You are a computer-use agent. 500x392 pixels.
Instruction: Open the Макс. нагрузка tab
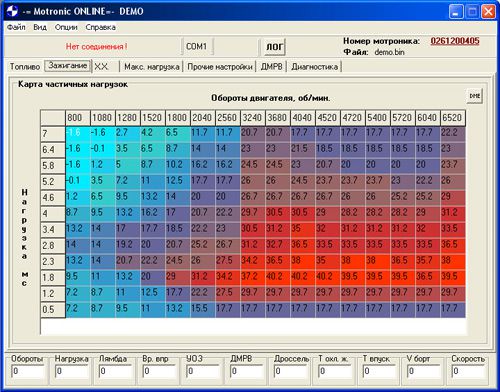click(152, 67)
